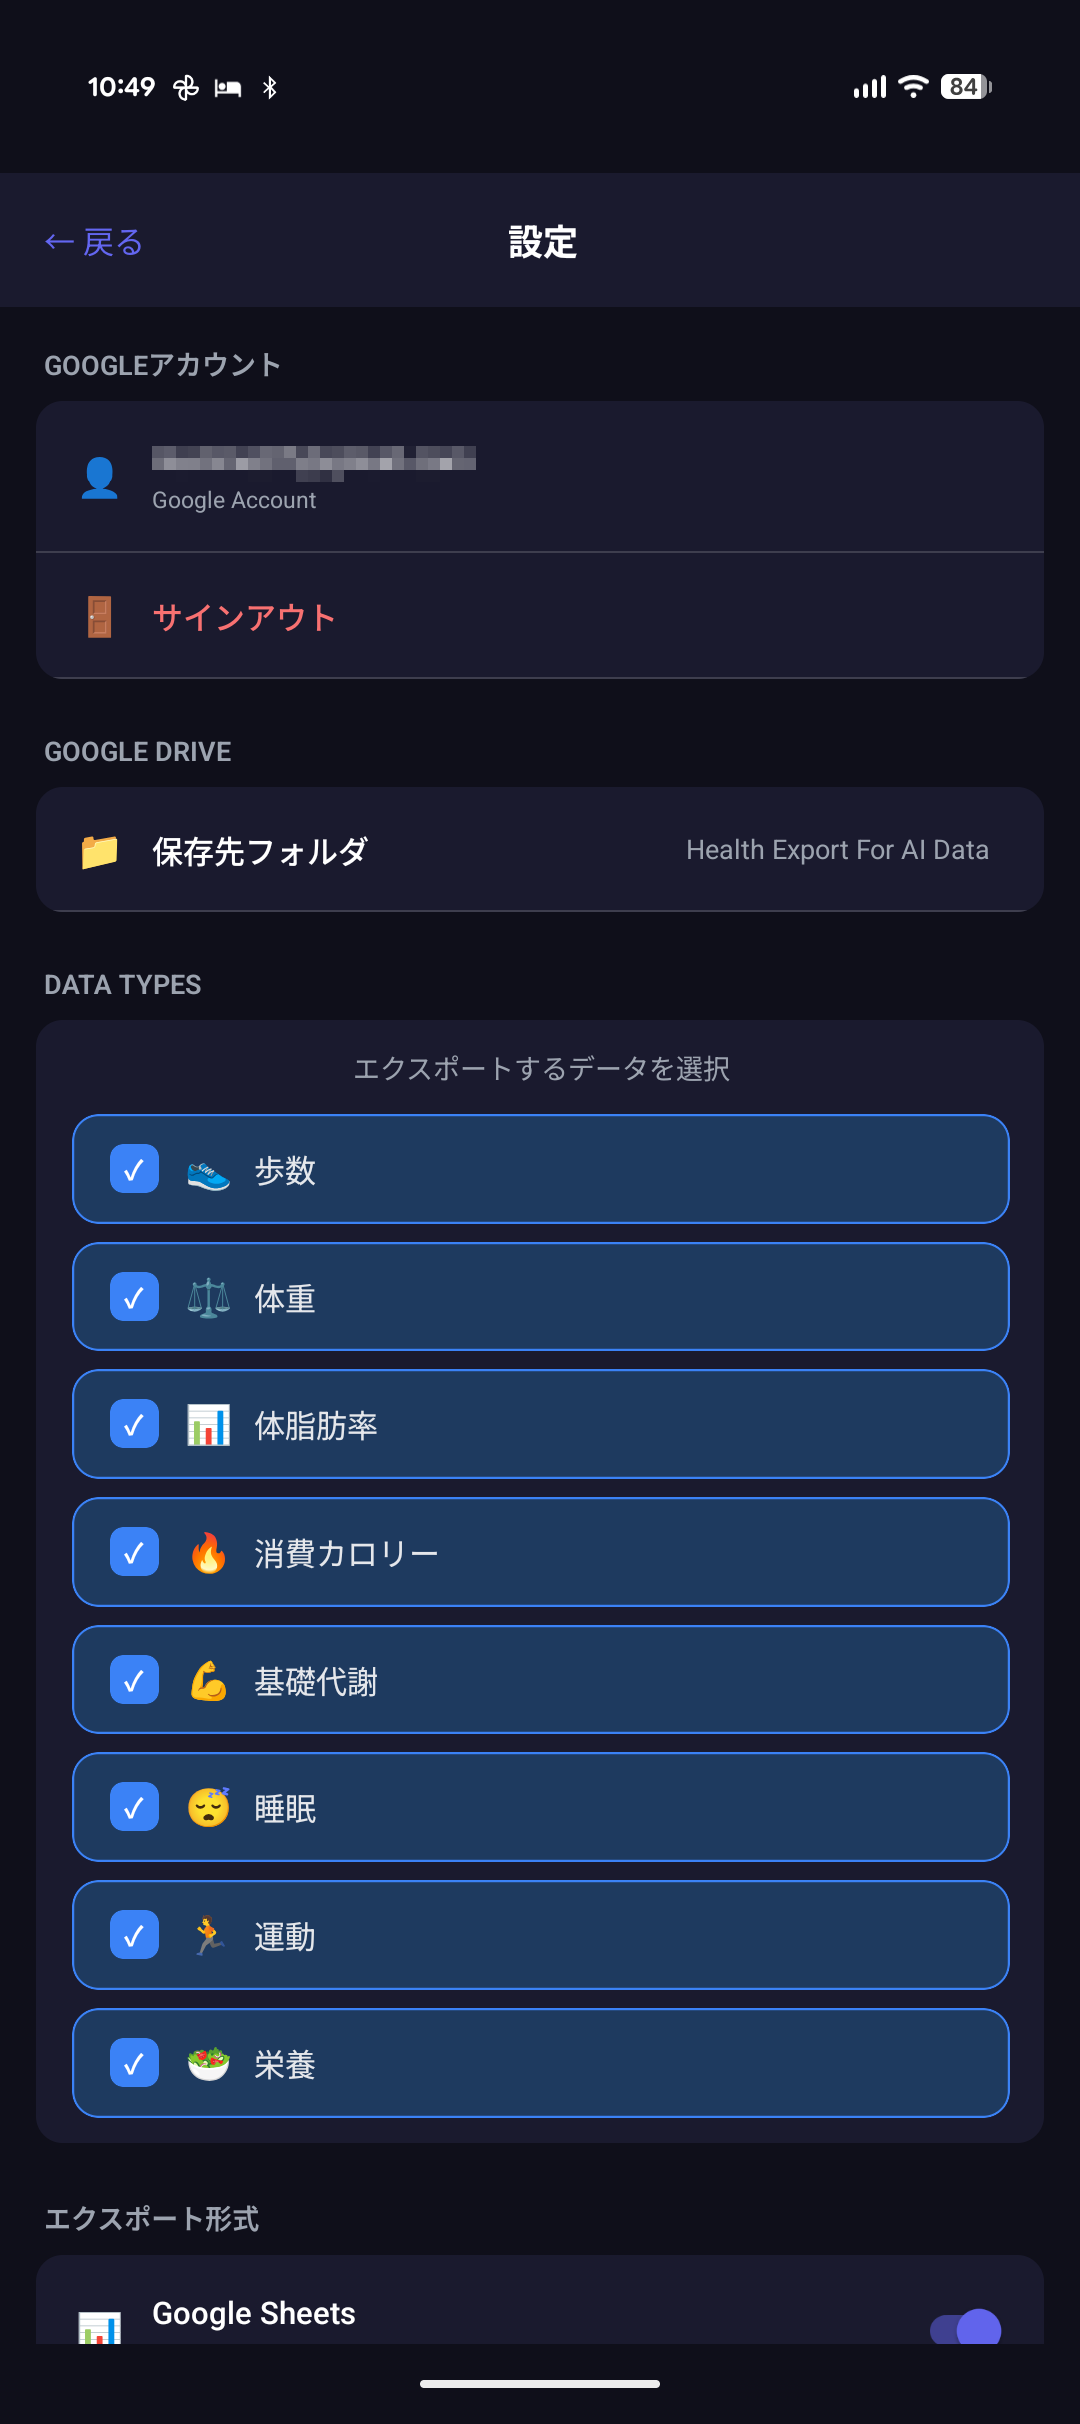
Task: Open Health Export For AI Data folder
Action: coord(837,850)
